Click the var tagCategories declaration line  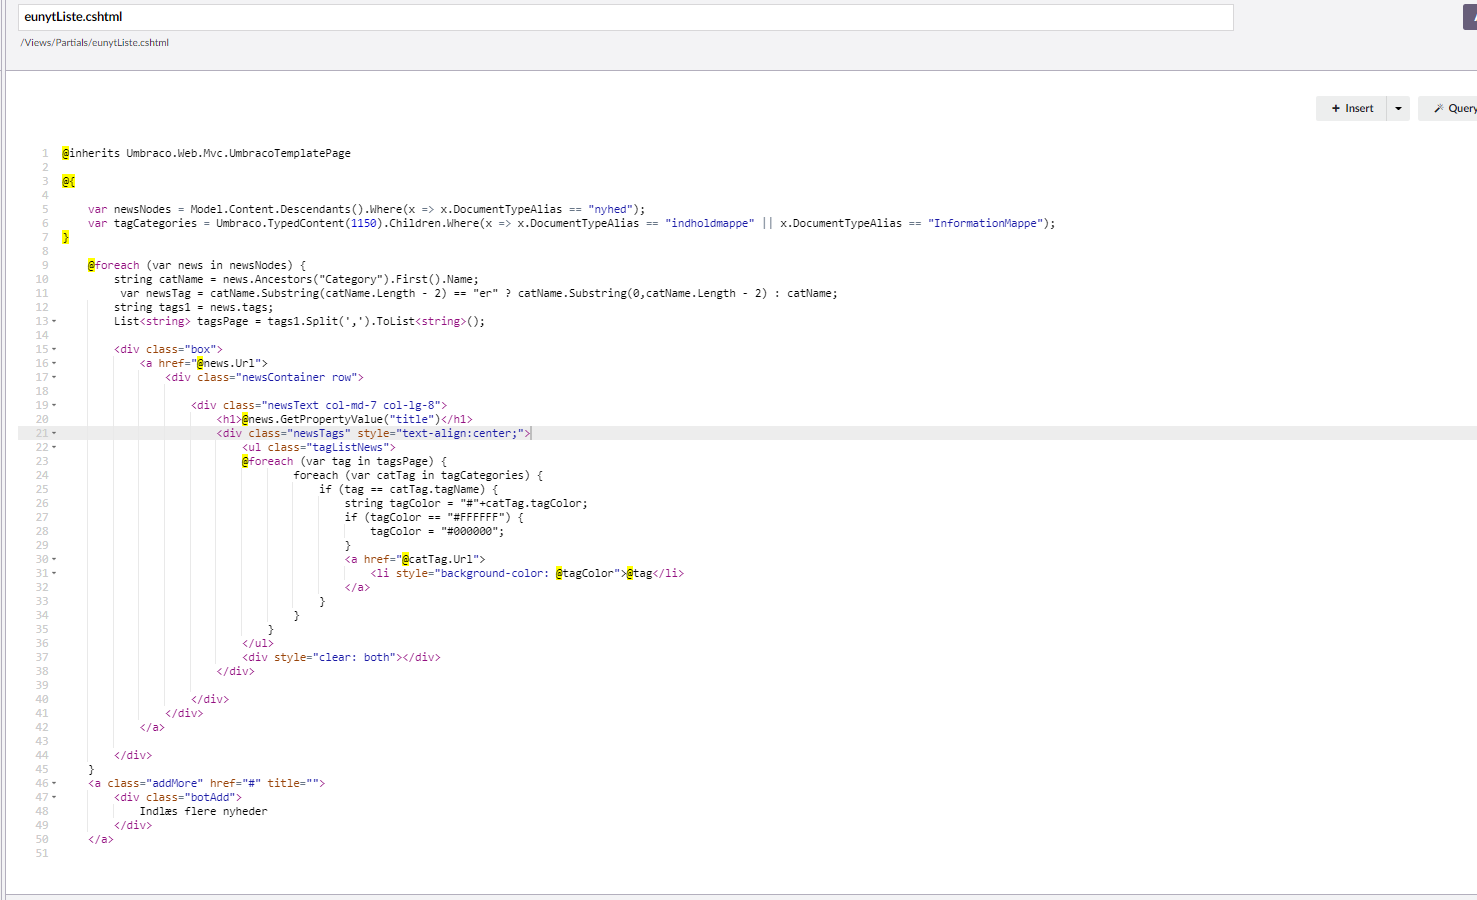pyautogui.click(x=571, y=223)
